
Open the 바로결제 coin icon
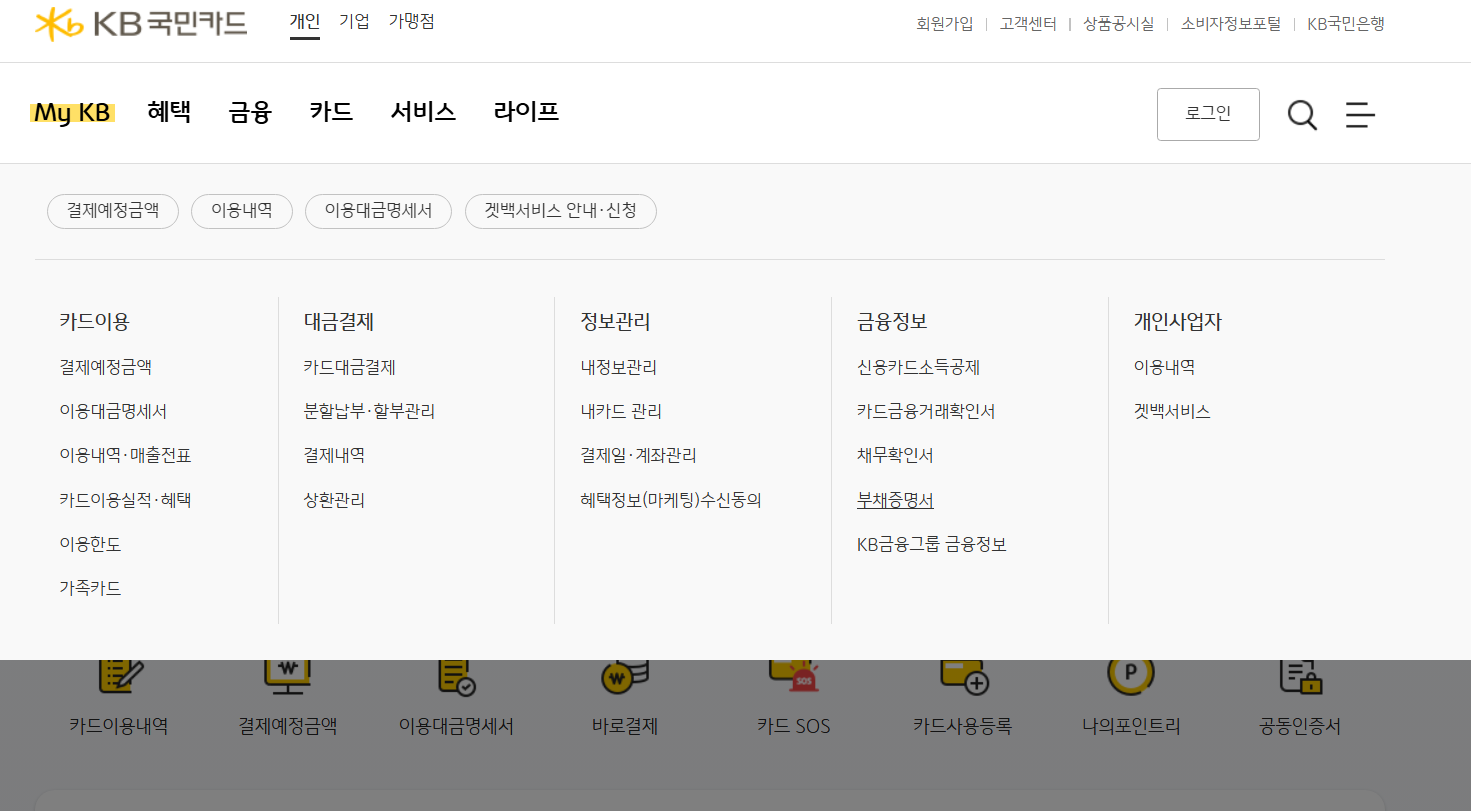[625, 678]
